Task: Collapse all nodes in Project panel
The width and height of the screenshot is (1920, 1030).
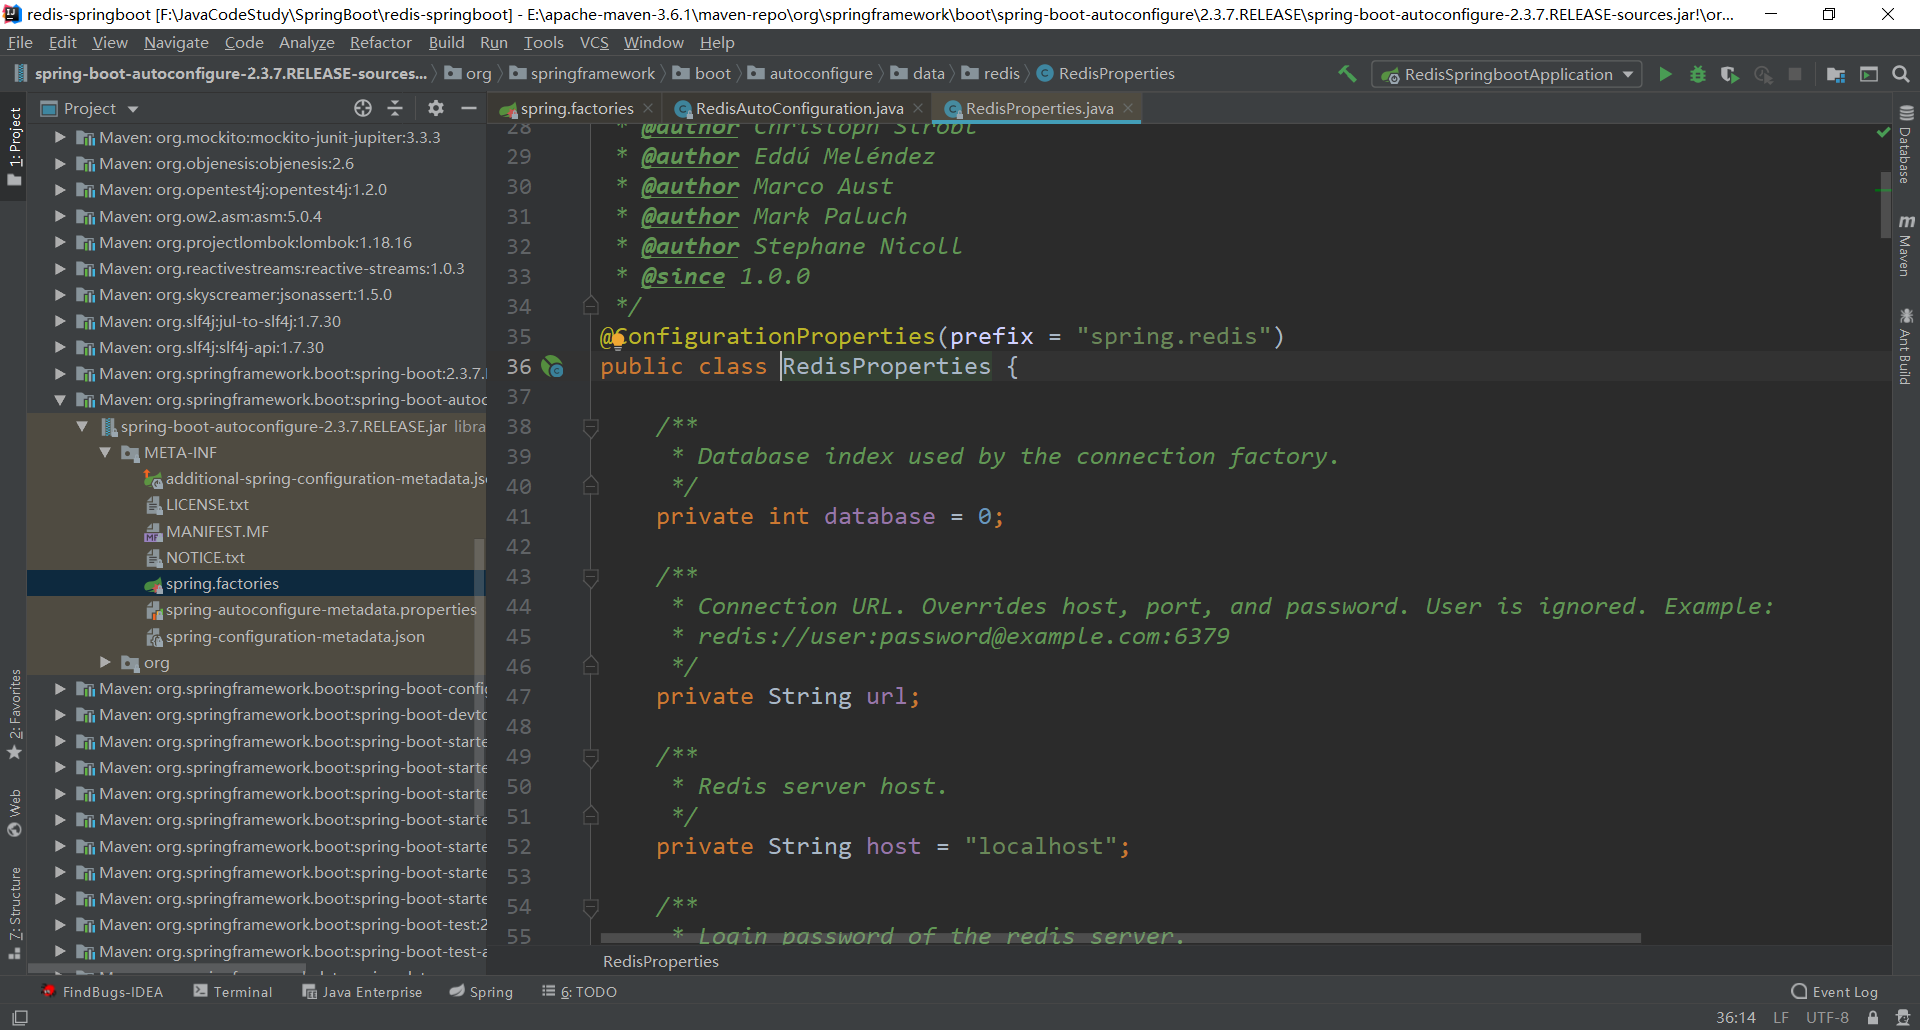Action: click(x=395, y=108)
